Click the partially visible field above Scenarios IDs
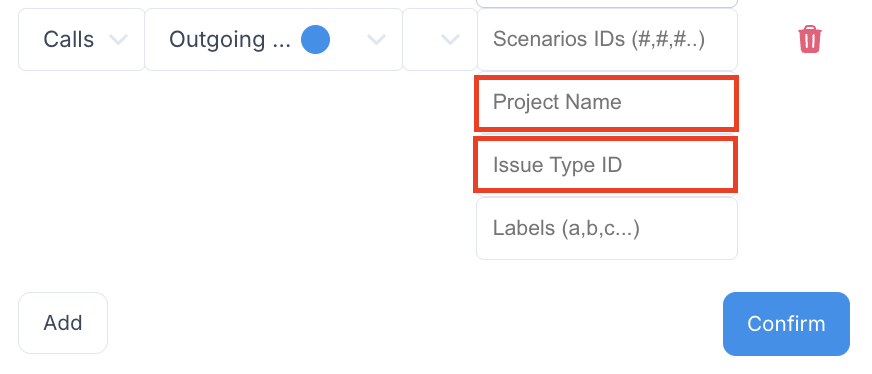 click(x=607, y=3)
